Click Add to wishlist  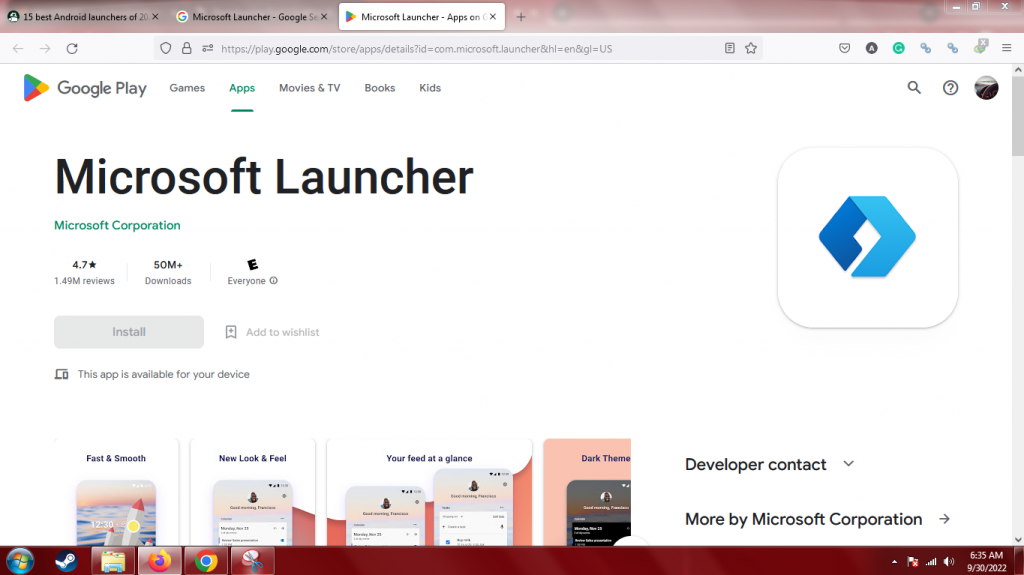tap(282, 332)
